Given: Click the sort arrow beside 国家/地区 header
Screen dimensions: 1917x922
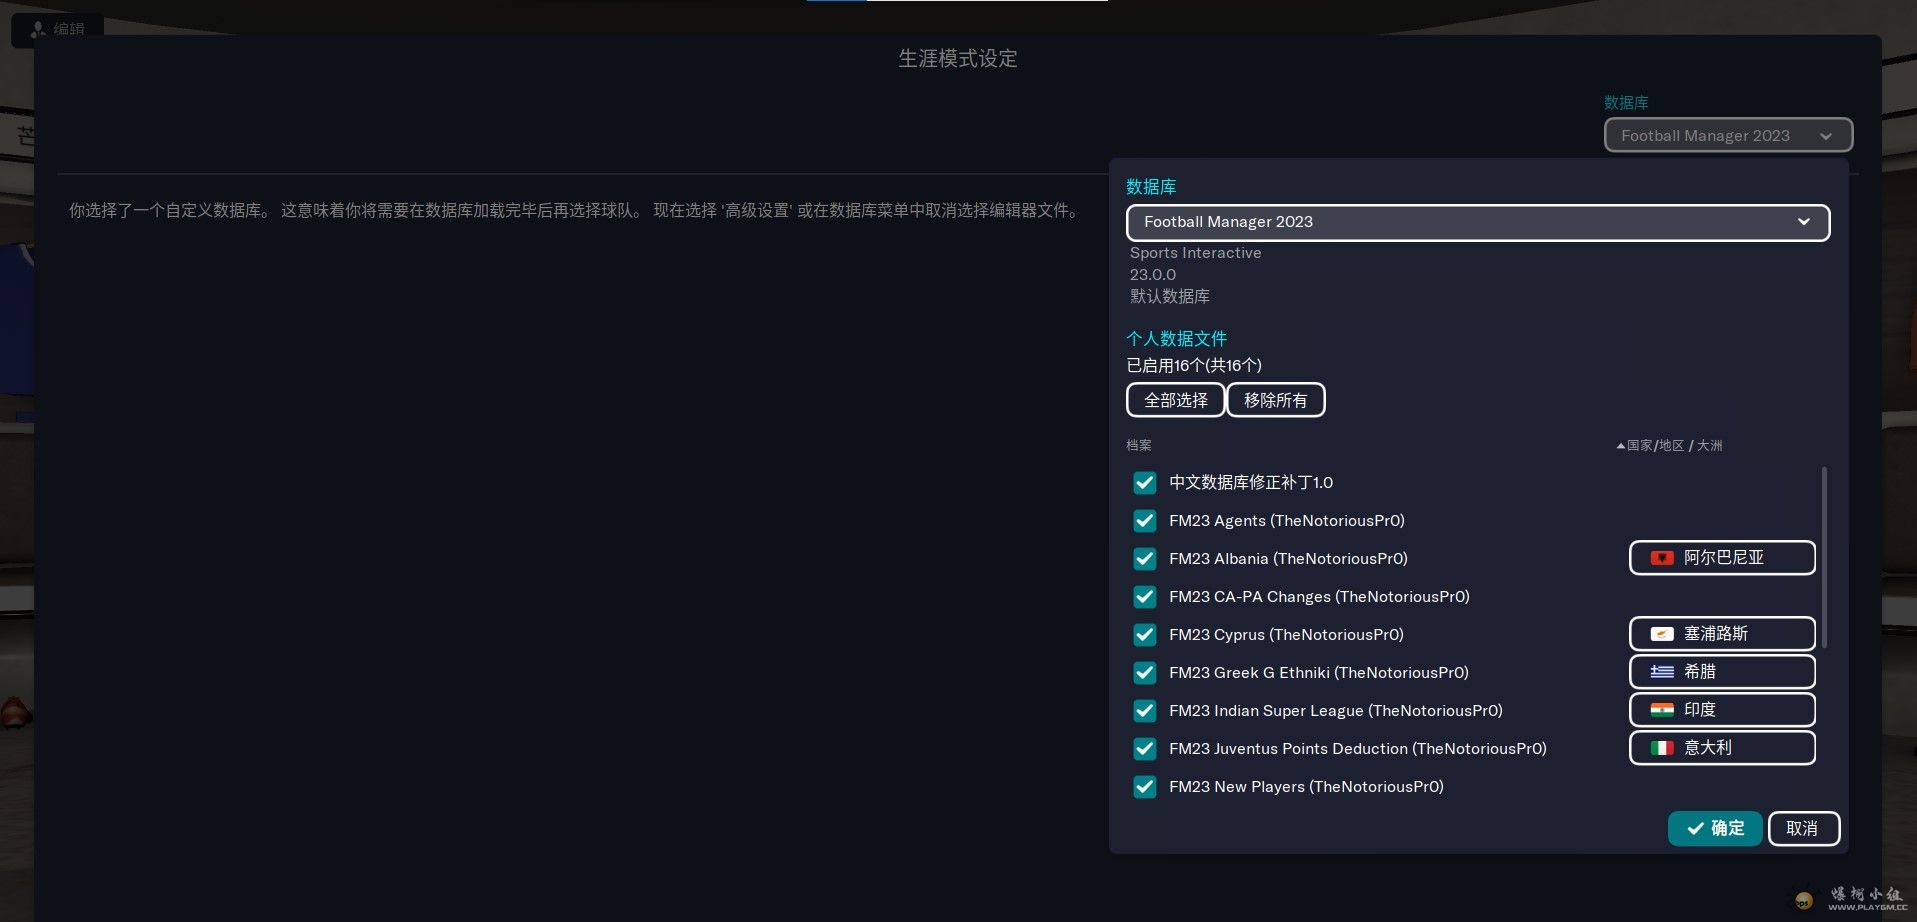Looking at the screenshot, I should (1620, 446).
